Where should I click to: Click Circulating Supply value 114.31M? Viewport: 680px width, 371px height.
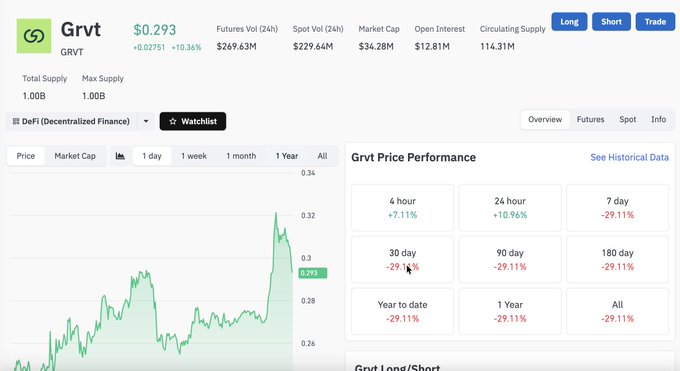click(x=497, y=46)
